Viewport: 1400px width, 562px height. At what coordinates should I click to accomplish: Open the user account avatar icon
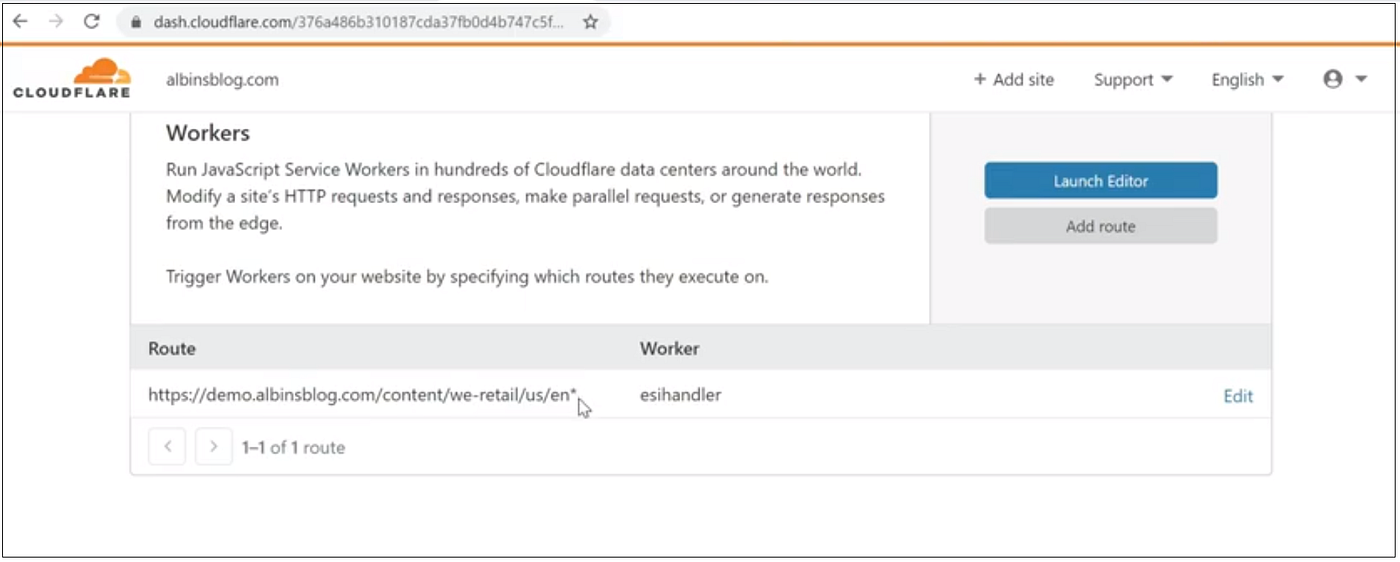1332,79
